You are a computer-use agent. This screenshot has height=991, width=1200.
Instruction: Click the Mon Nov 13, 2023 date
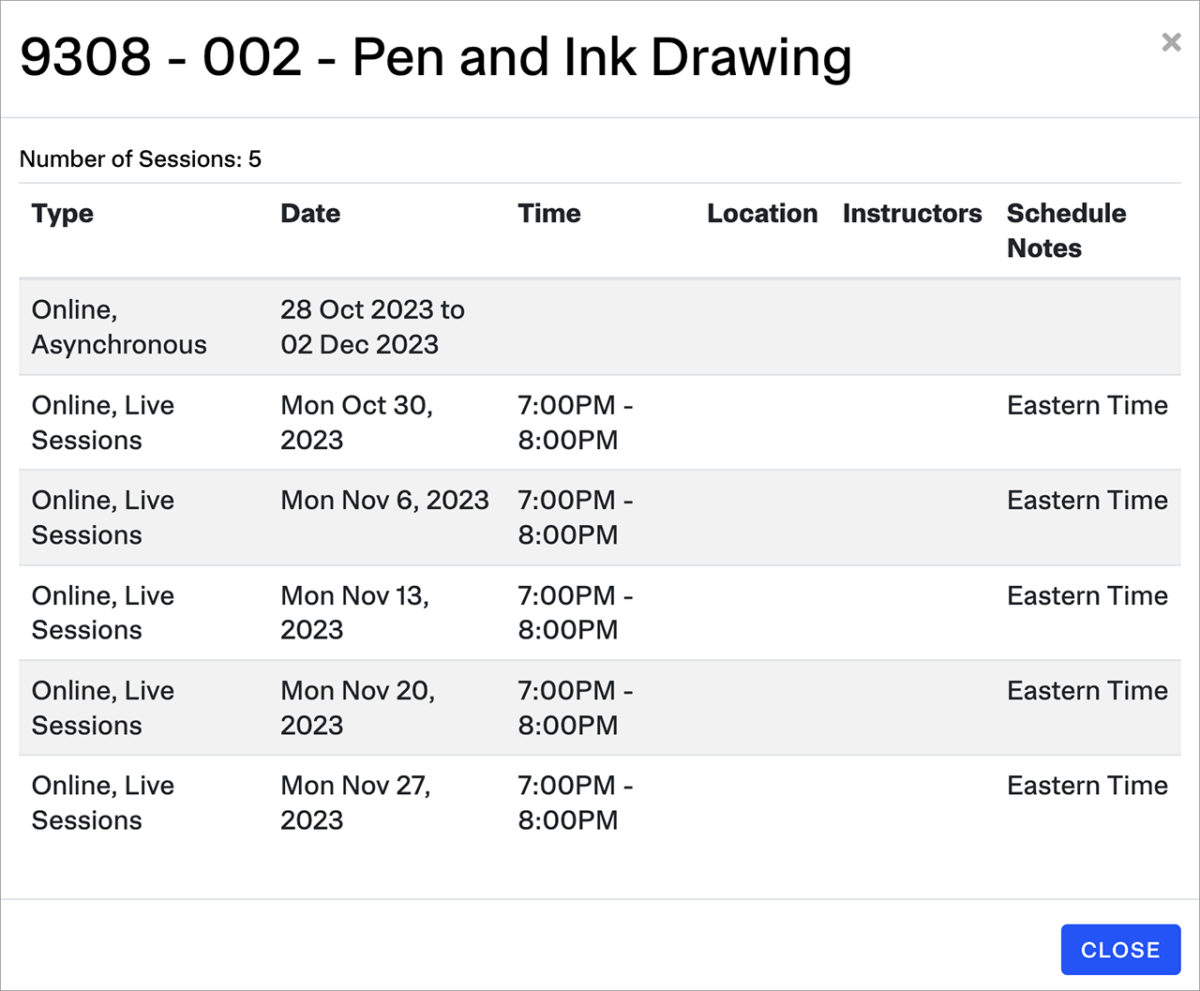click(354, 612)
